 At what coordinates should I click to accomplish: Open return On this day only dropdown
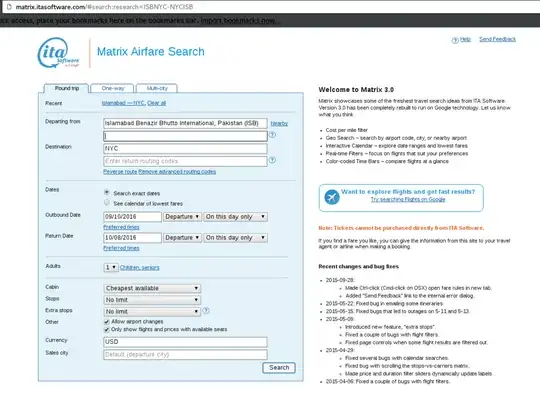click(236, 238)
